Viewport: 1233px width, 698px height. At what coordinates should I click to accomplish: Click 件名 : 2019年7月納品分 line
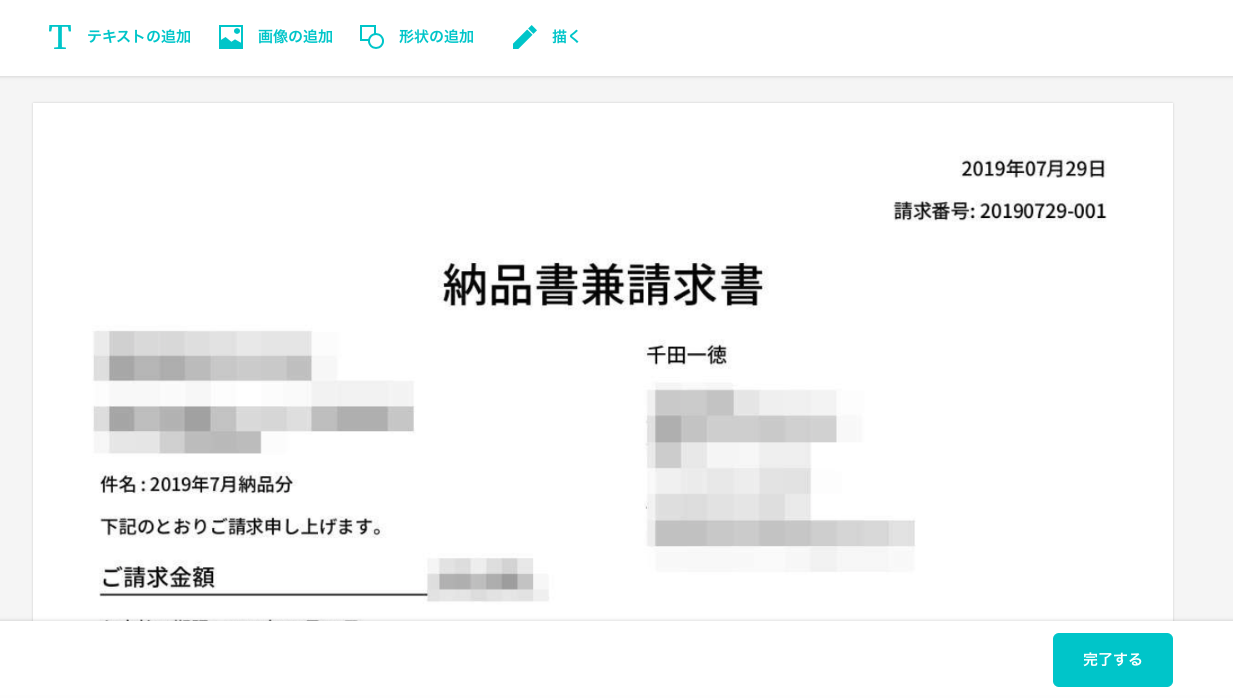(197, 485)
